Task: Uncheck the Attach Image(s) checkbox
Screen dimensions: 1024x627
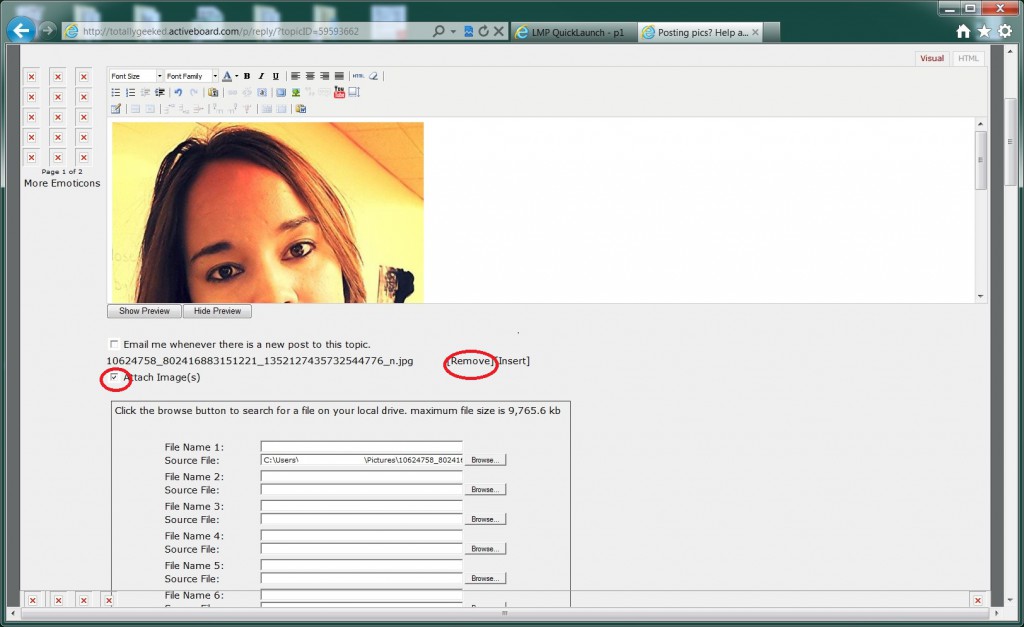Action: [x=114, y=377]
